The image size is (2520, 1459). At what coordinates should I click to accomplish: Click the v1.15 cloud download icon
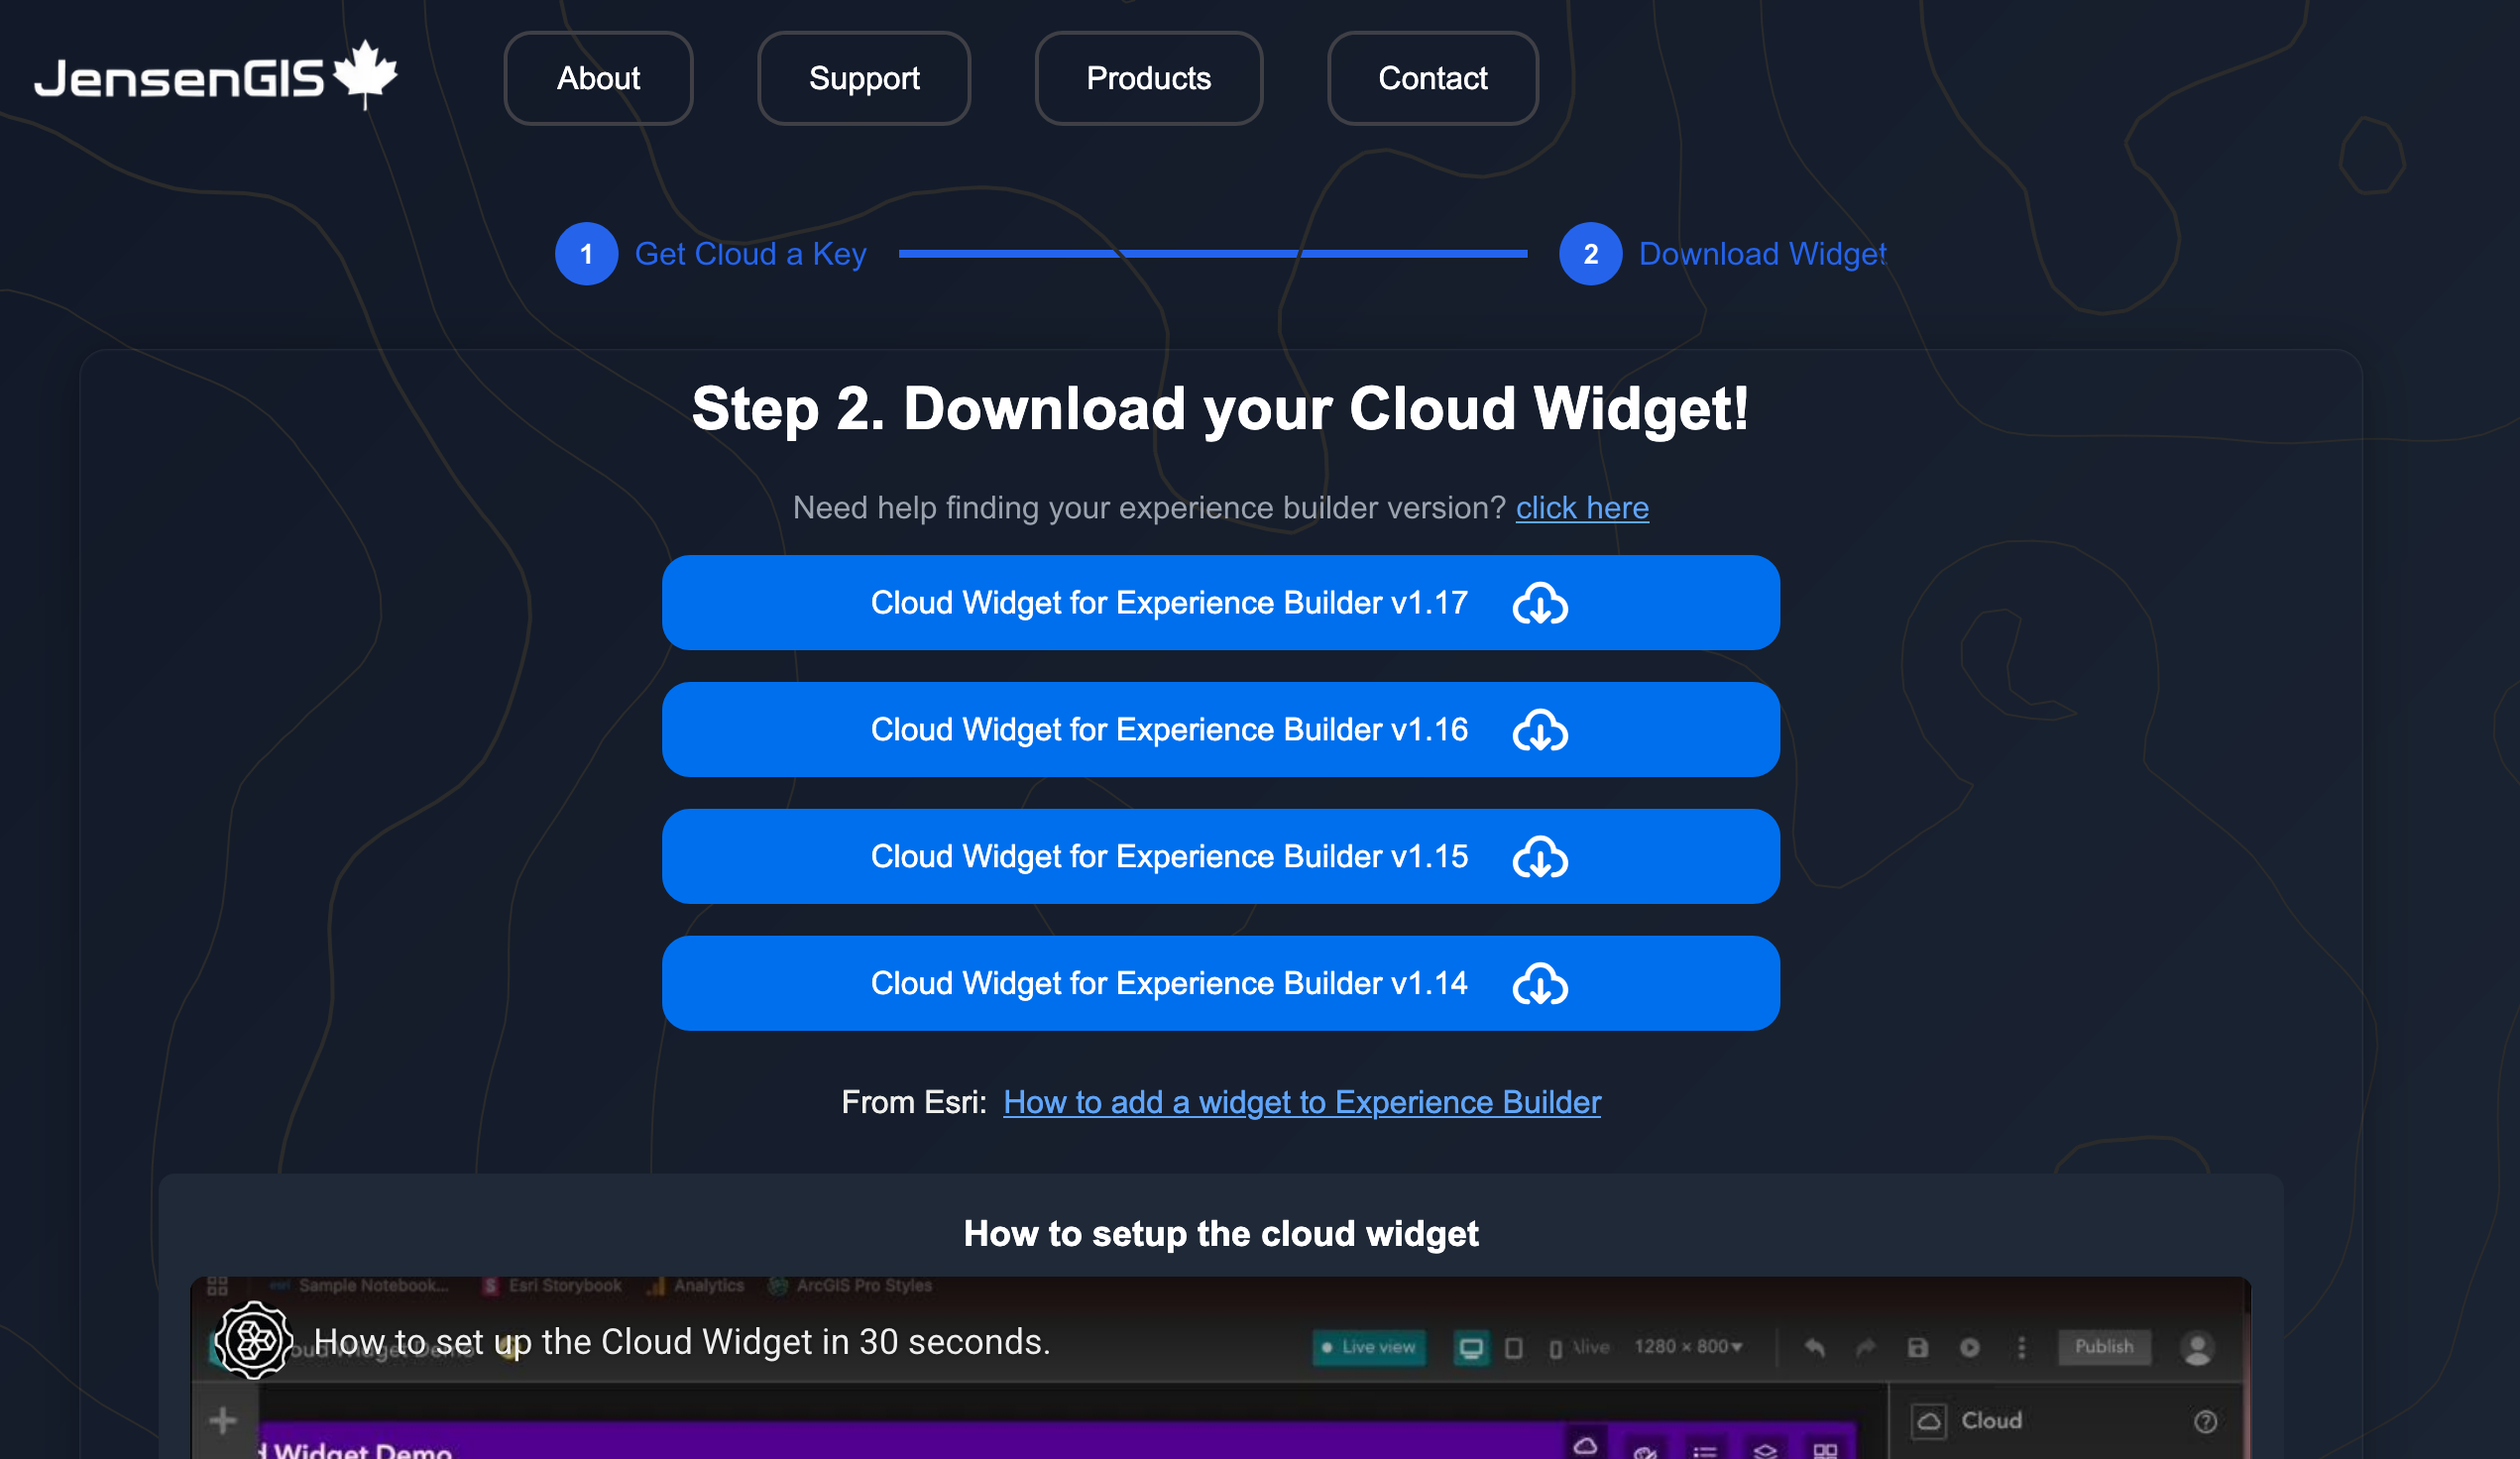pos(1539,858)
